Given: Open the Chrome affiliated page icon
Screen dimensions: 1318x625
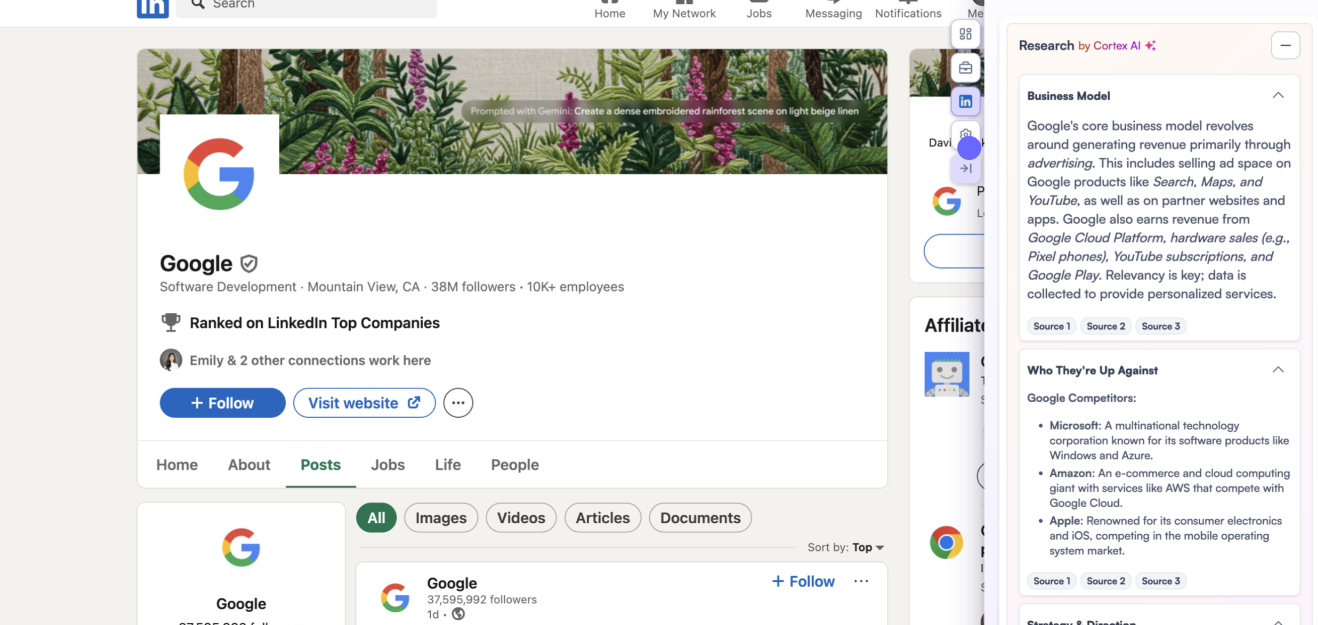Looking at the screenshot, I should 946,542.
